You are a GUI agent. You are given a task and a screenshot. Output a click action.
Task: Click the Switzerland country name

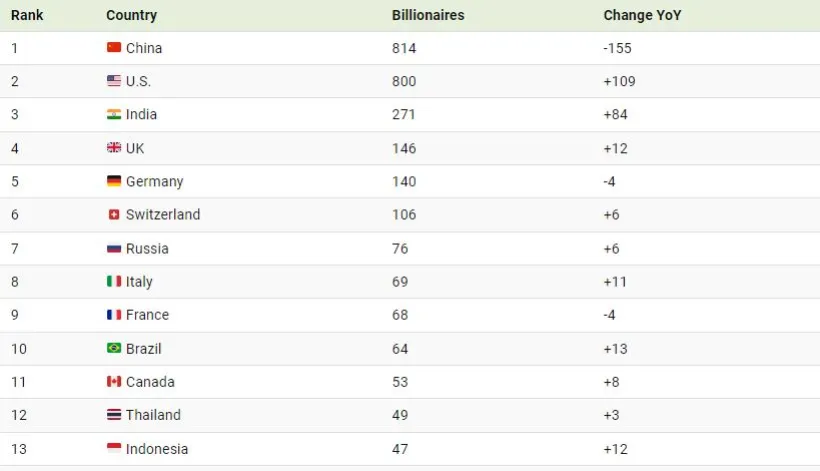coord(163,215)
